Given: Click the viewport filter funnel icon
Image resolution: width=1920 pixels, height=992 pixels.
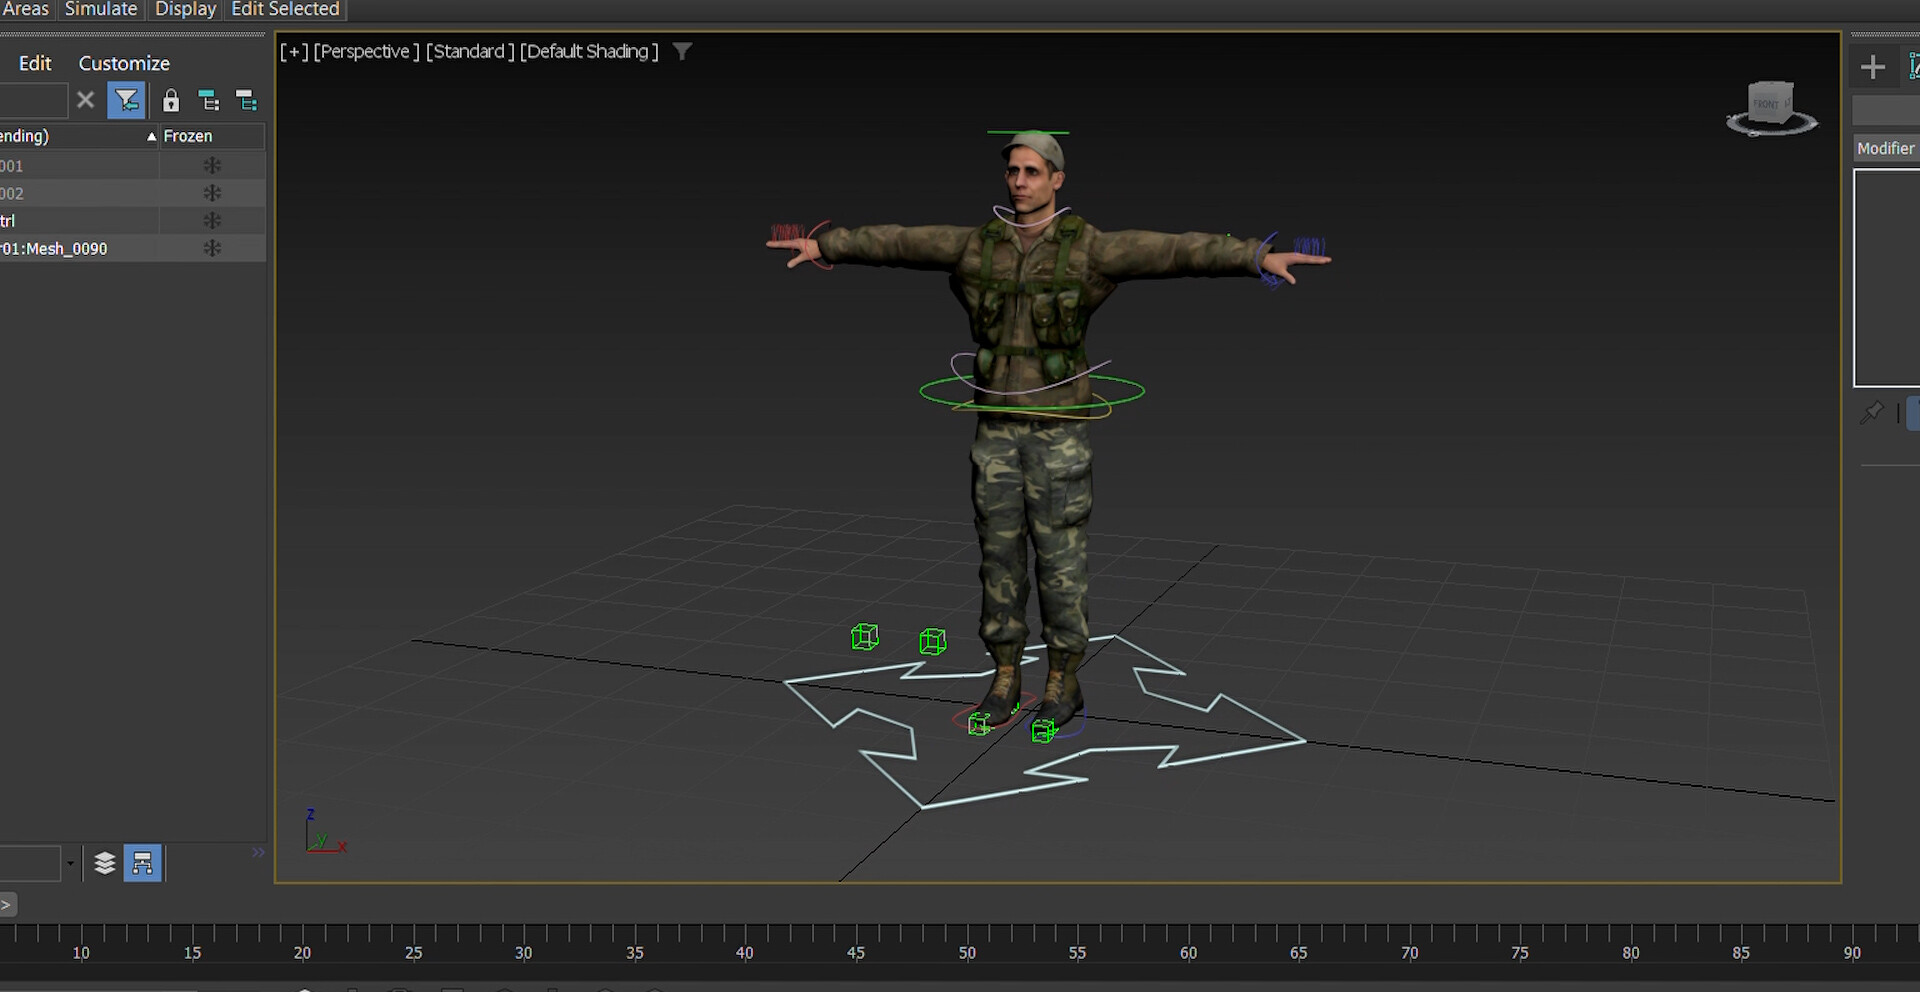Looking at the screenshot, I should click(x=683, y=51).
